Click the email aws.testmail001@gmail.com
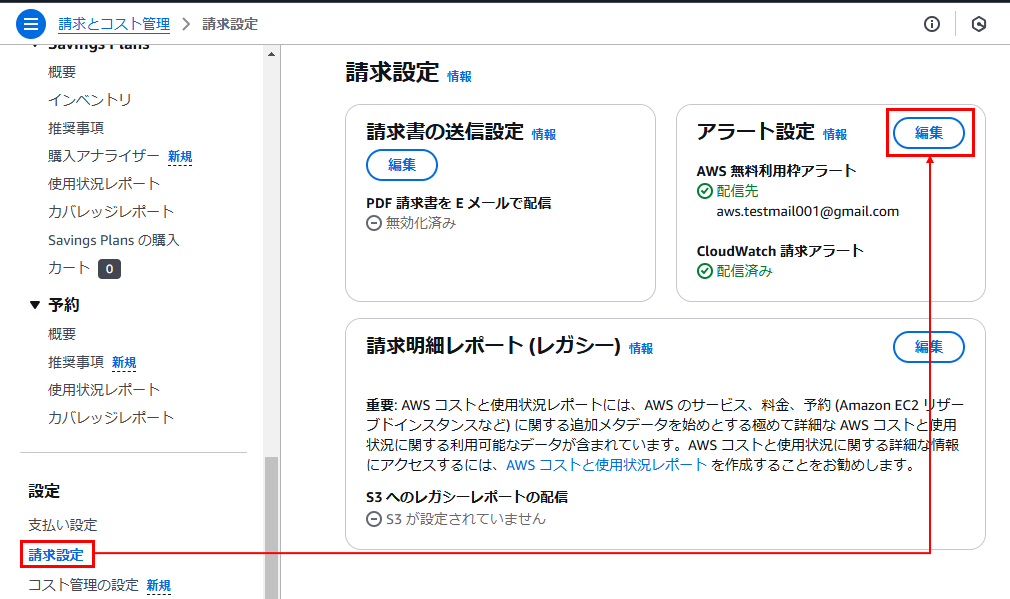The image size is (1010, 599). click(x=808, y=211)
